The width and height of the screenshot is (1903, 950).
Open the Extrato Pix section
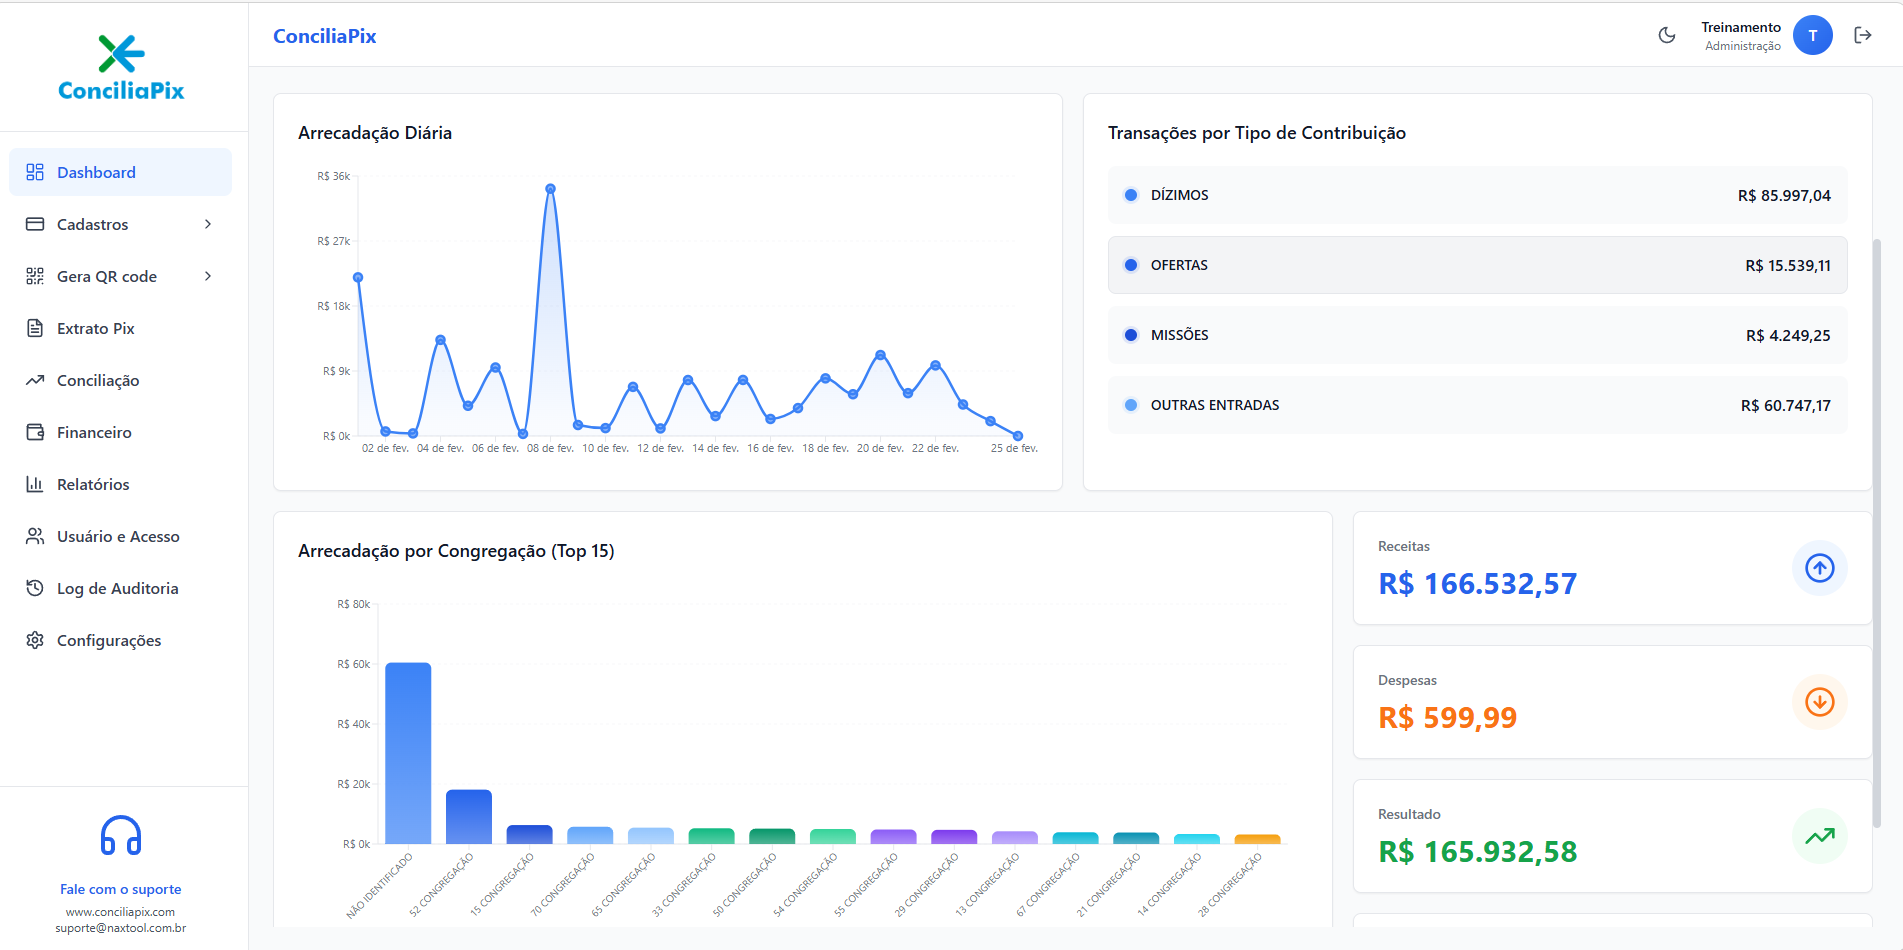pos(95,328)
